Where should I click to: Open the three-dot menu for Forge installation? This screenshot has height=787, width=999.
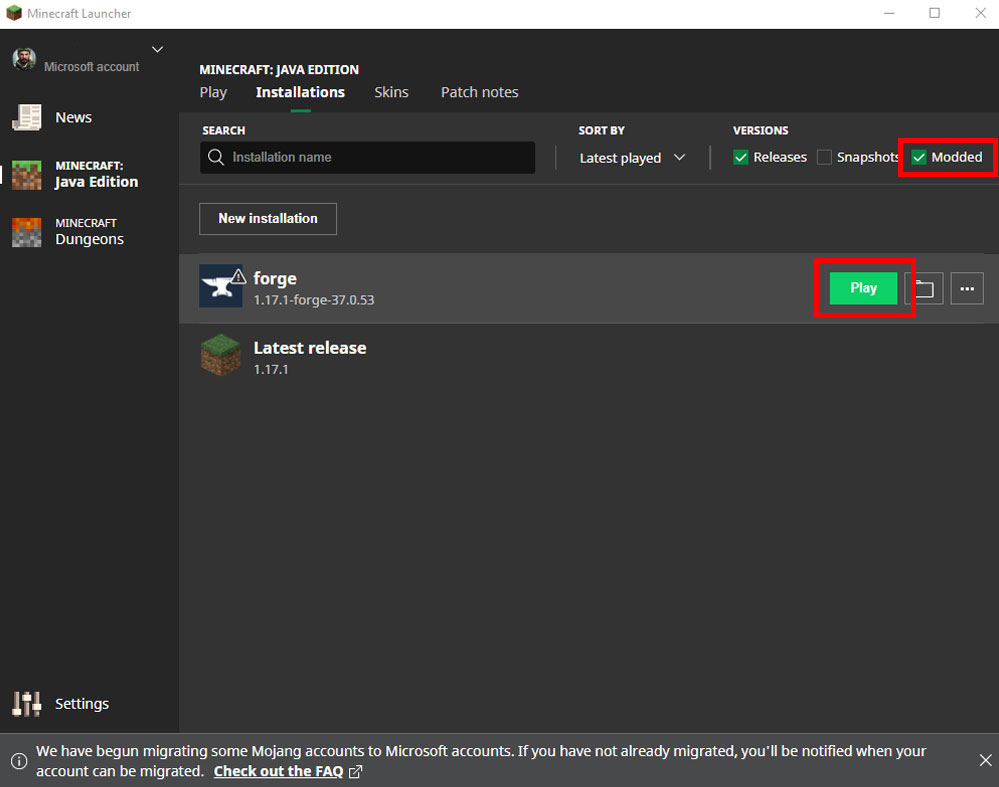click(x=966, y=288)
